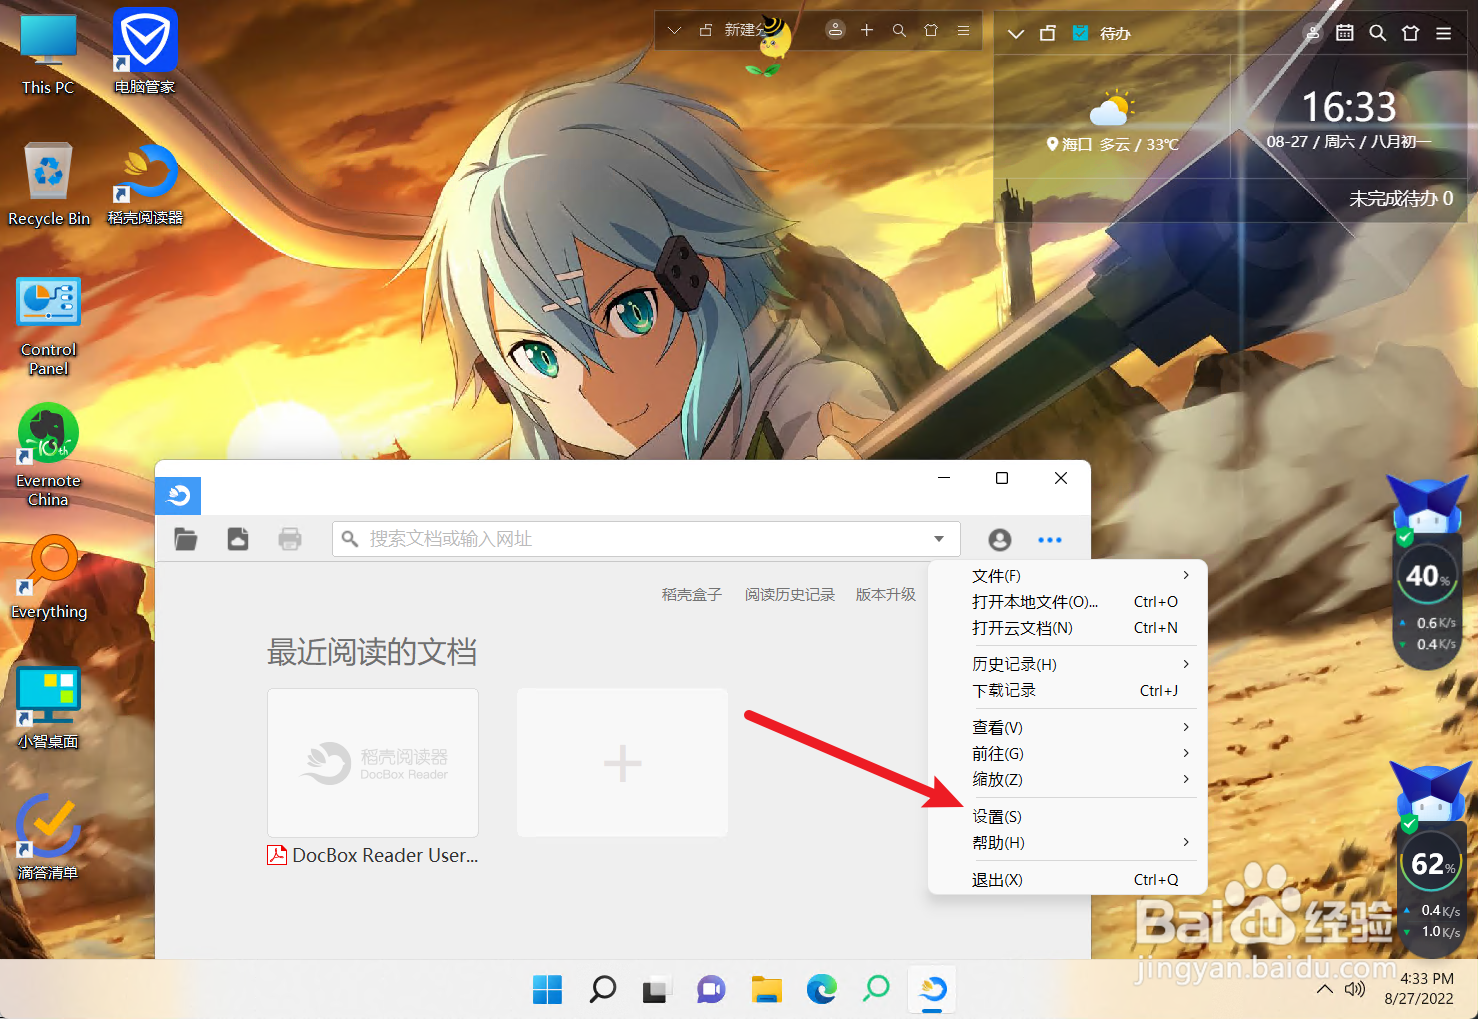1478x1019 pixels.
Task: Open Task View on taskbar
Action: [656, 989]
